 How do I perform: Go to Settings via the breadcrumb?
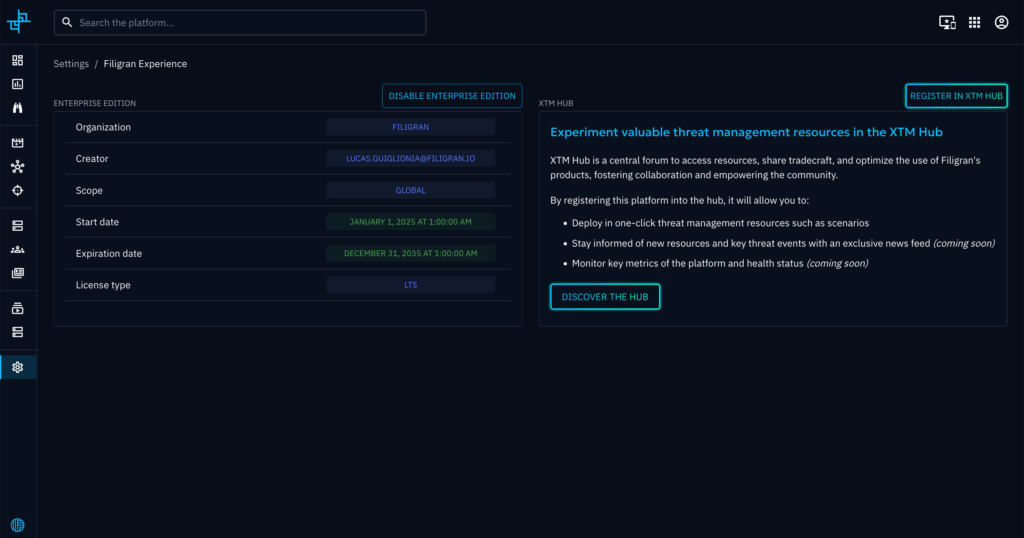point(71,64)
